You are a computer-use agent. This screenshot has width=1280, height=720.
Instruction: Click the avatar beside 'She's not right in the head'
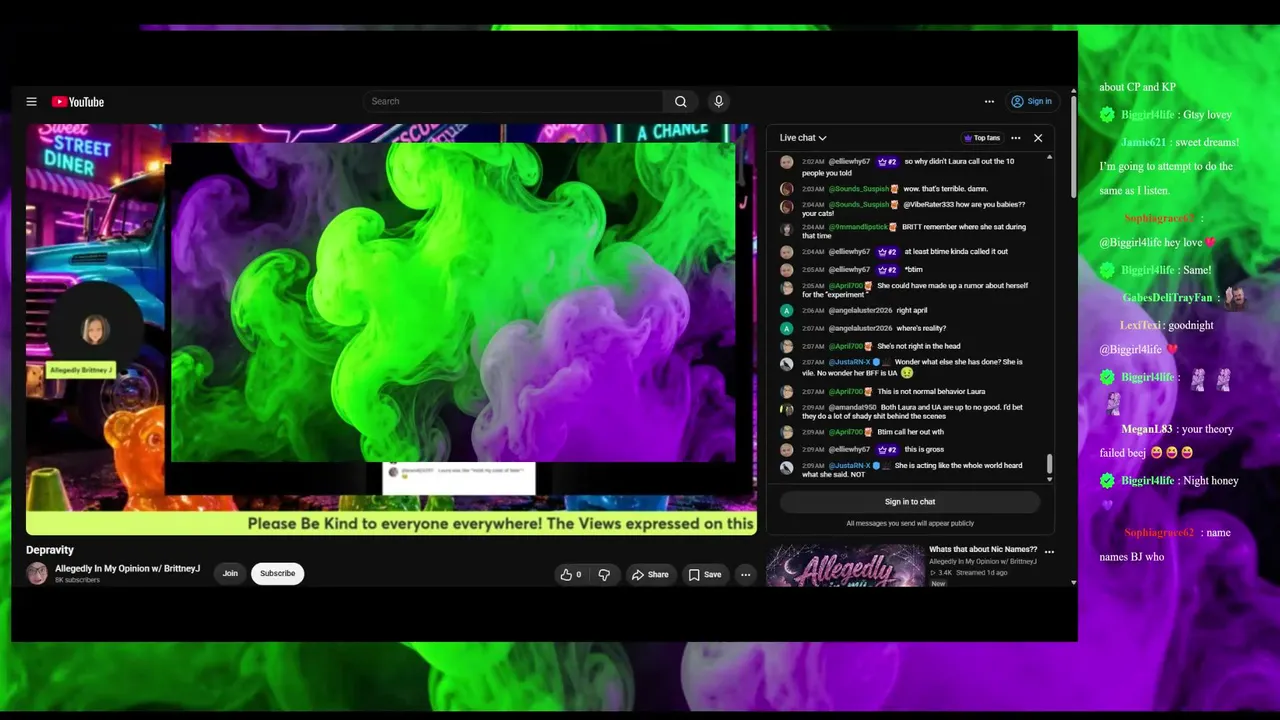[x=787, y=347]
